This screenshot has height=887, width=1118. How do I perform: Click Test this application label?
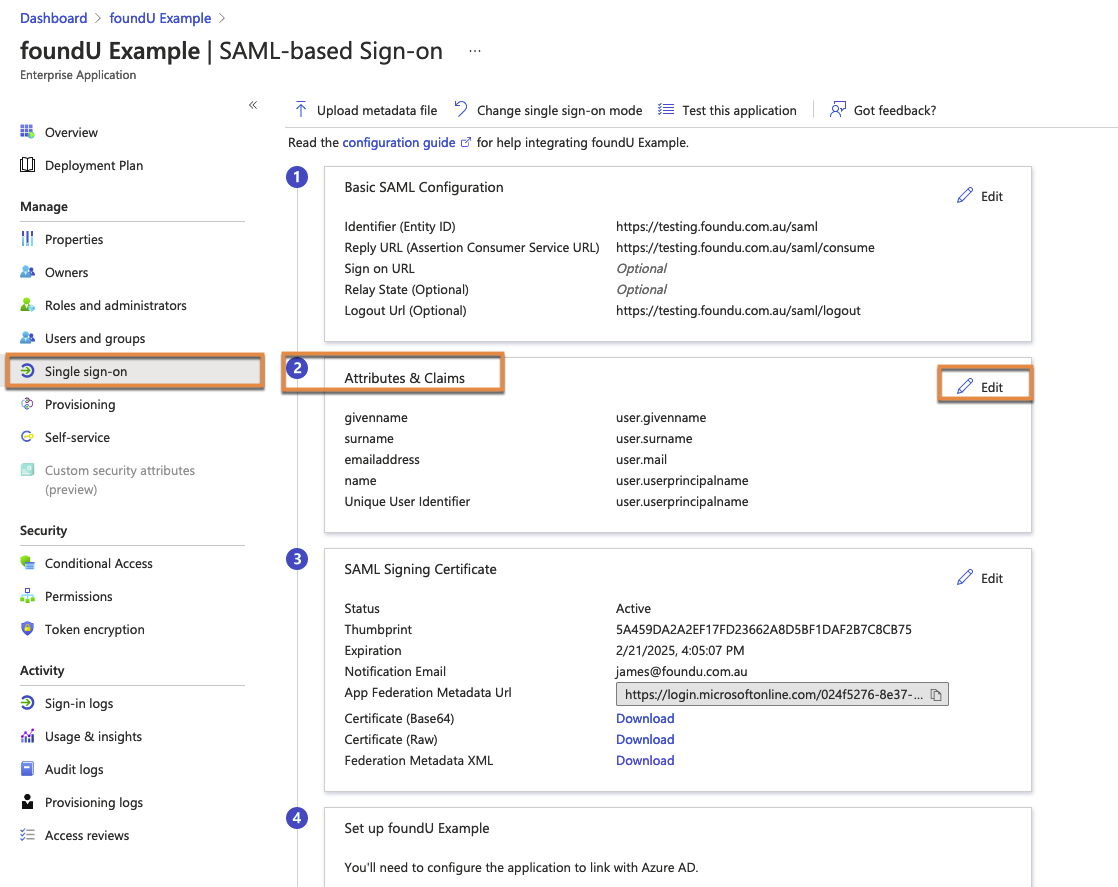coord(739,111)
